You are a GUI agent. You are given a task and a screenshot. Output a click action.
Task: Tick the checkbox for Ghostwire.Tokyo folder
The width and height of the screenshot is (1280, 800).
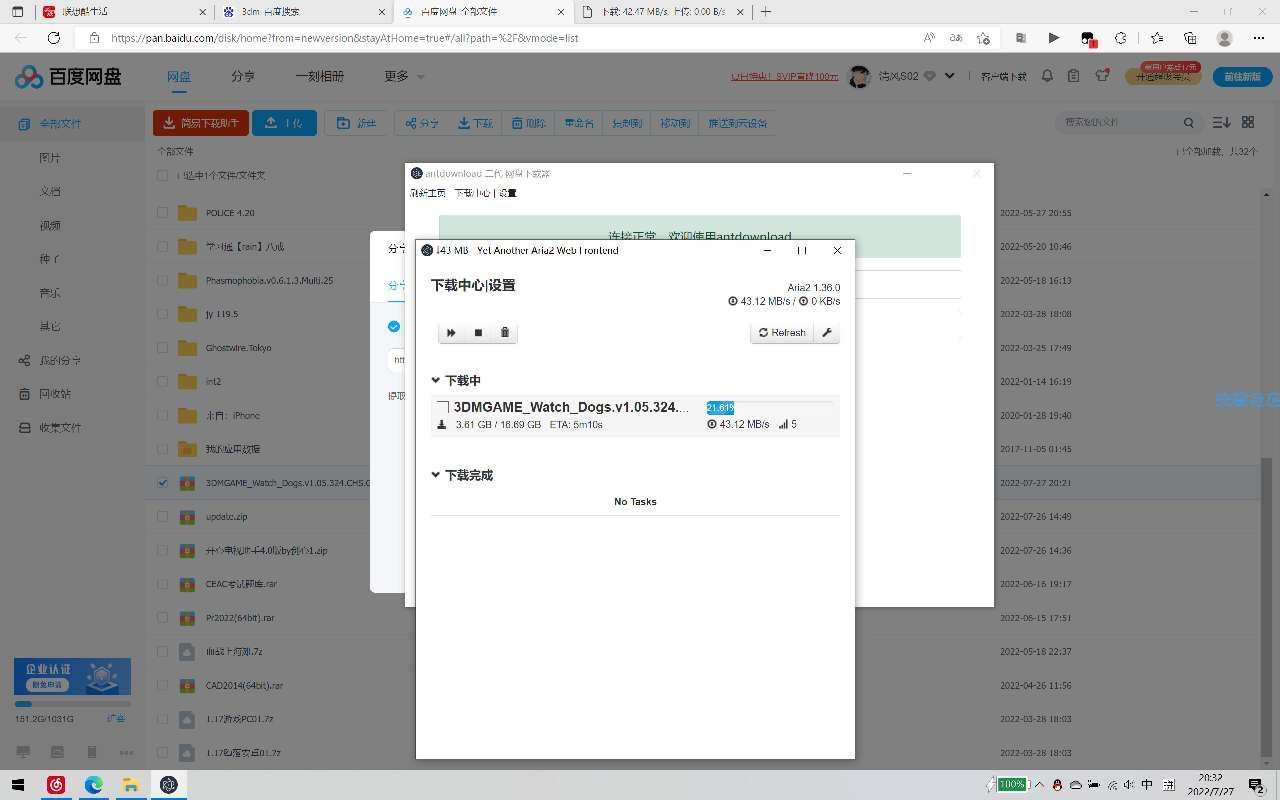coord(163,347)
